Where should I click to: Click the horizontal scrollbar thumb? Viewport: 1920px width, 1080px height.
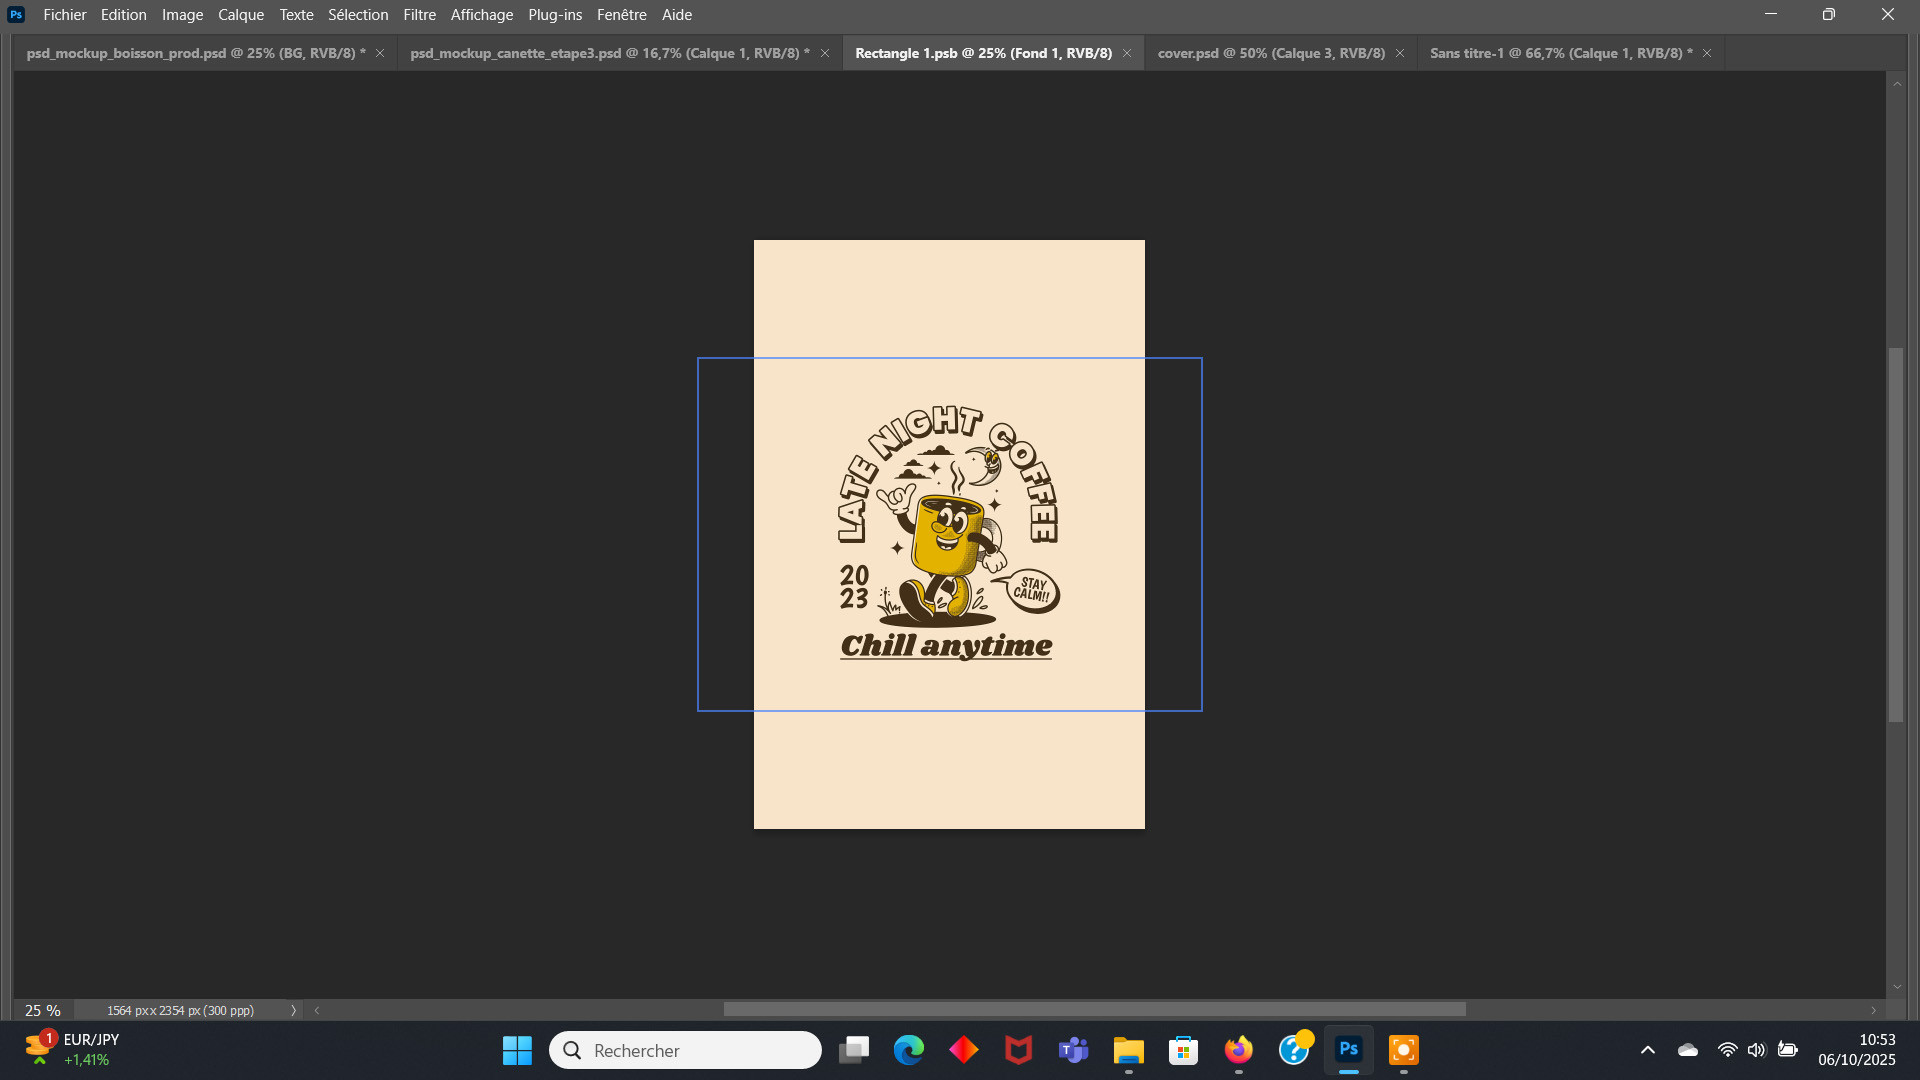(1094, 1010)
